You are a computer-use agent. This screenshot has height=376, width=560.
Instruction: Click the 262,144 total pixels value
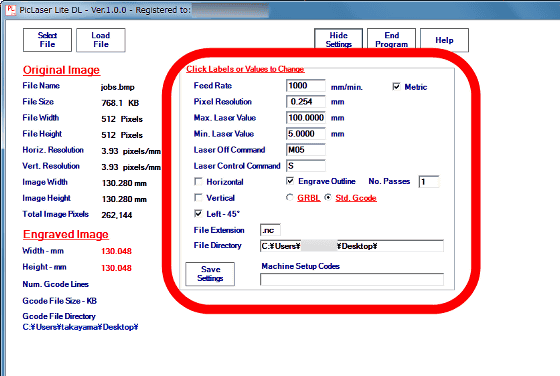116,215
